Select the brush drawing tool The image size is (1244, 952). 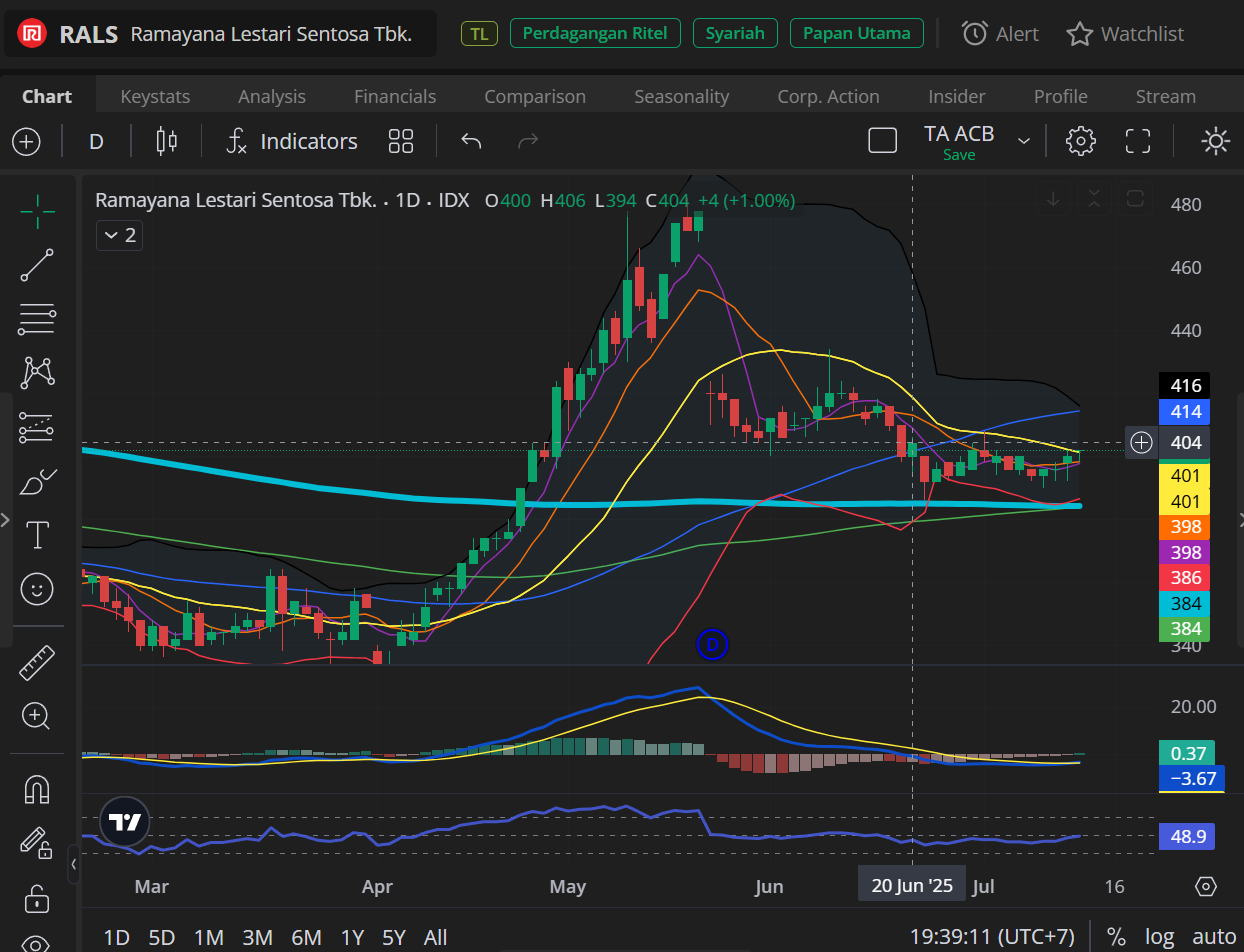tap(37, 482)
